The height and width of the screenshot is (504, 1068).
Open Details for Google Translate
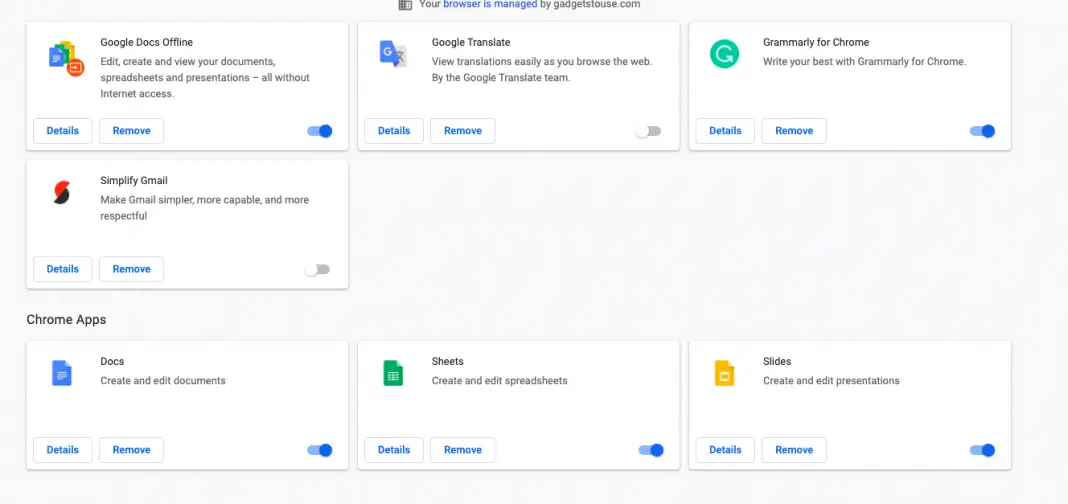click(x=394, y=131)
